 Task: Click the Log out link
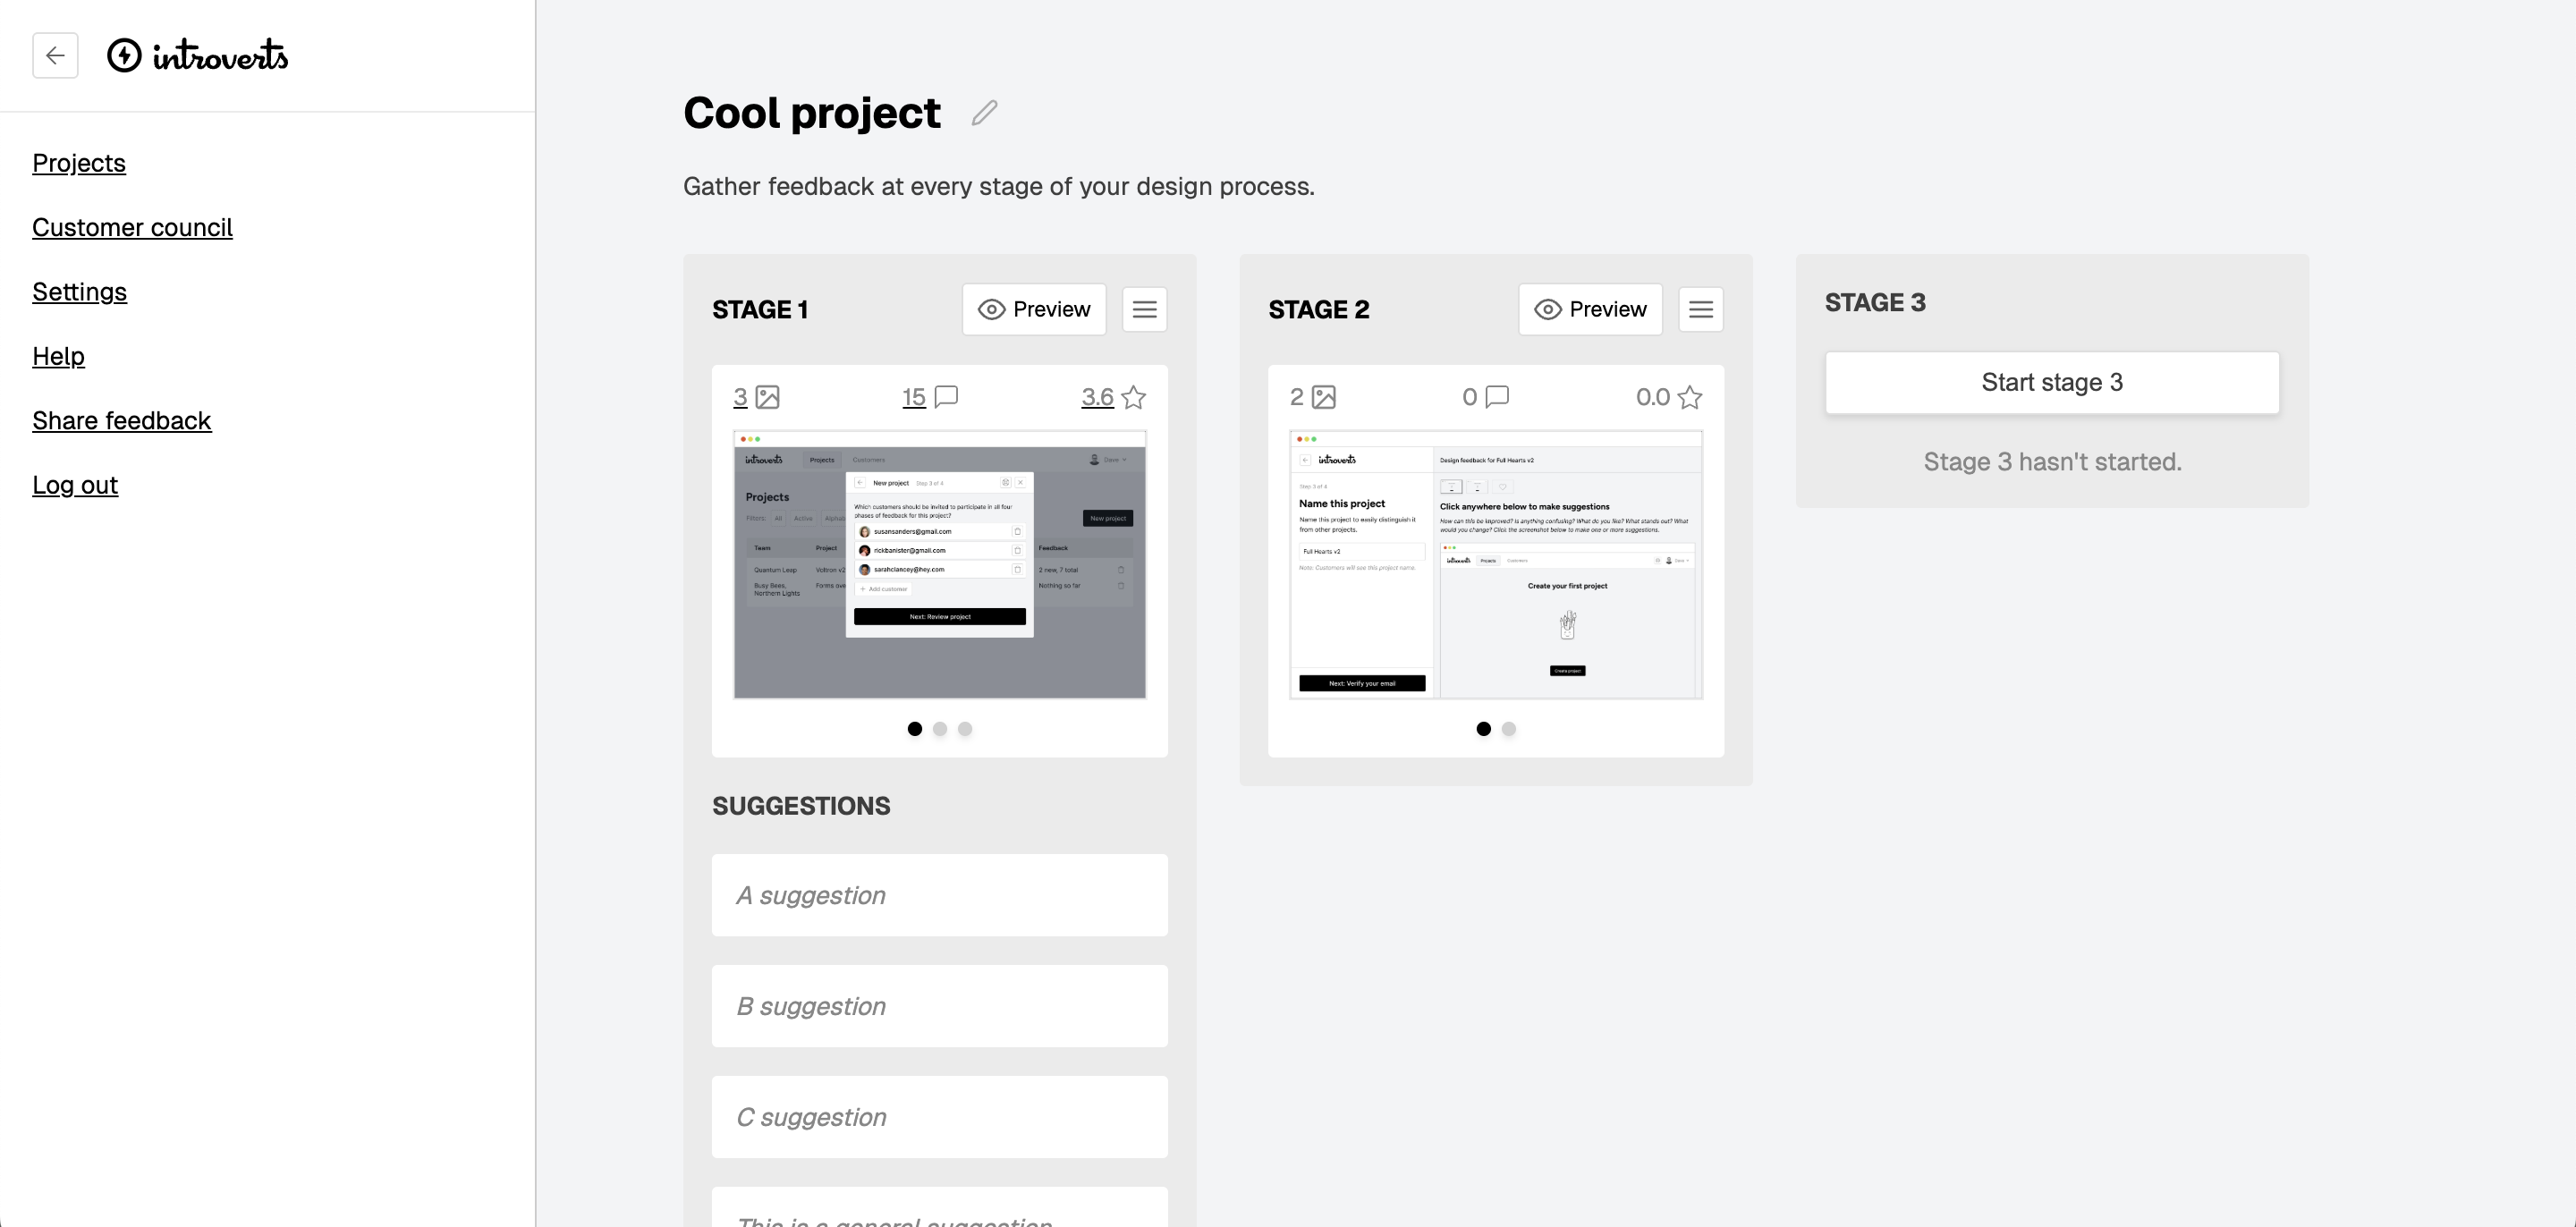click(75, 485)
